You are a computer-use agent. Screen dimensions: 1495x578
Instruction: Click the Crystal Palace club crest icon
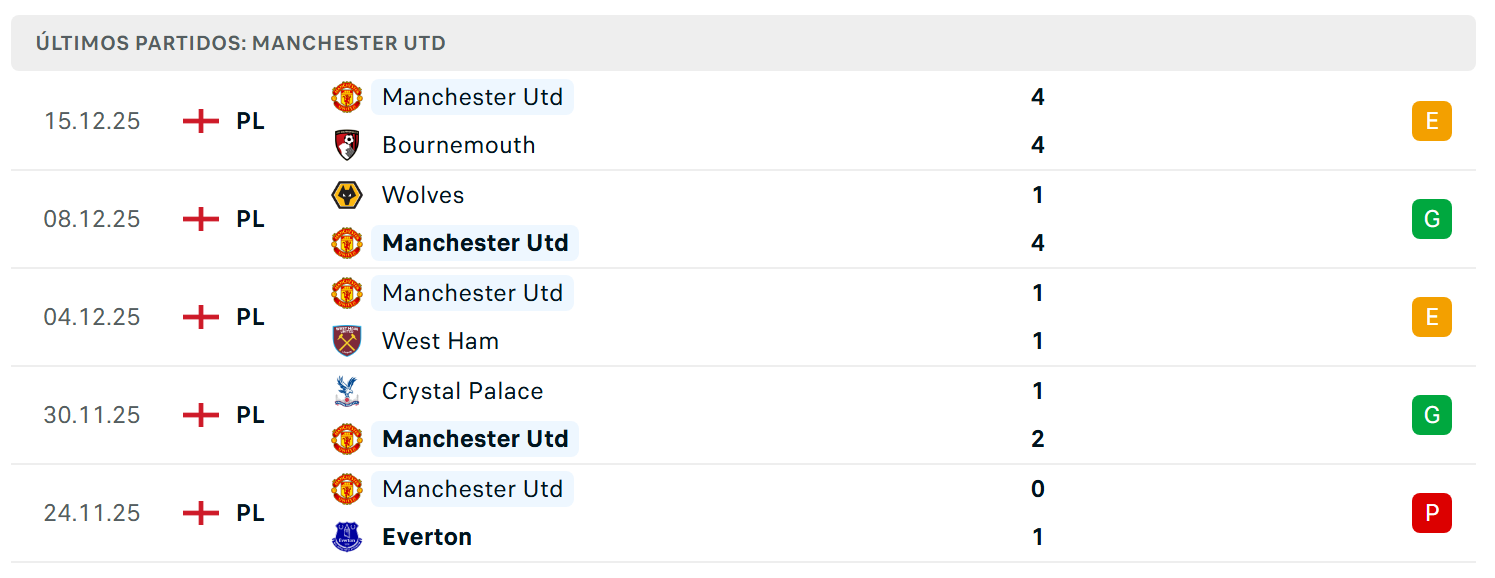pyautogui.click(x=347, y=391)
